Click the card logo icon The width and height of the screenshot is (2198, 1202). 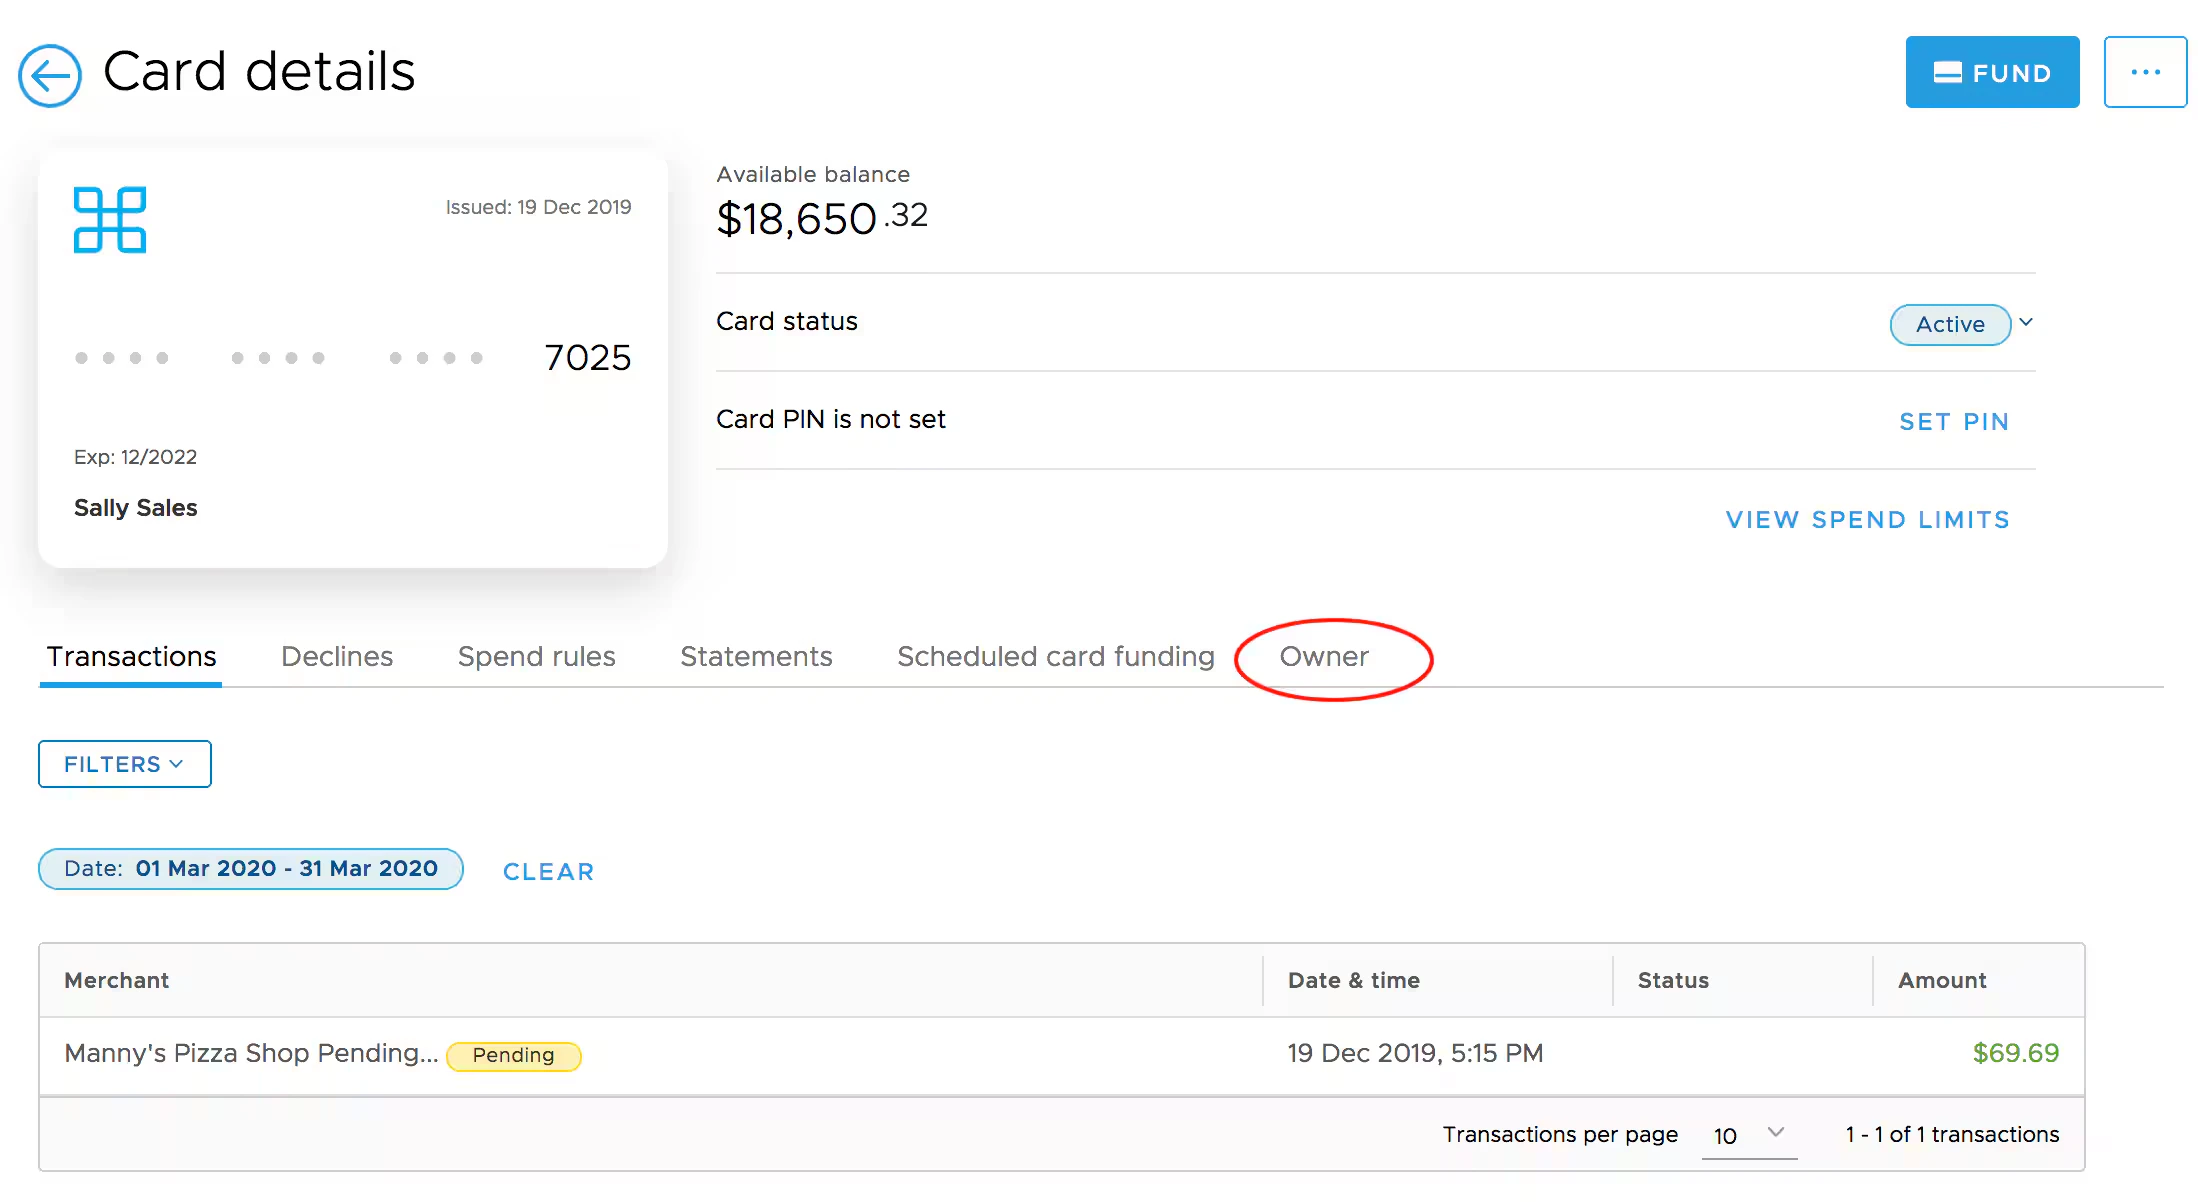(110, 220)
